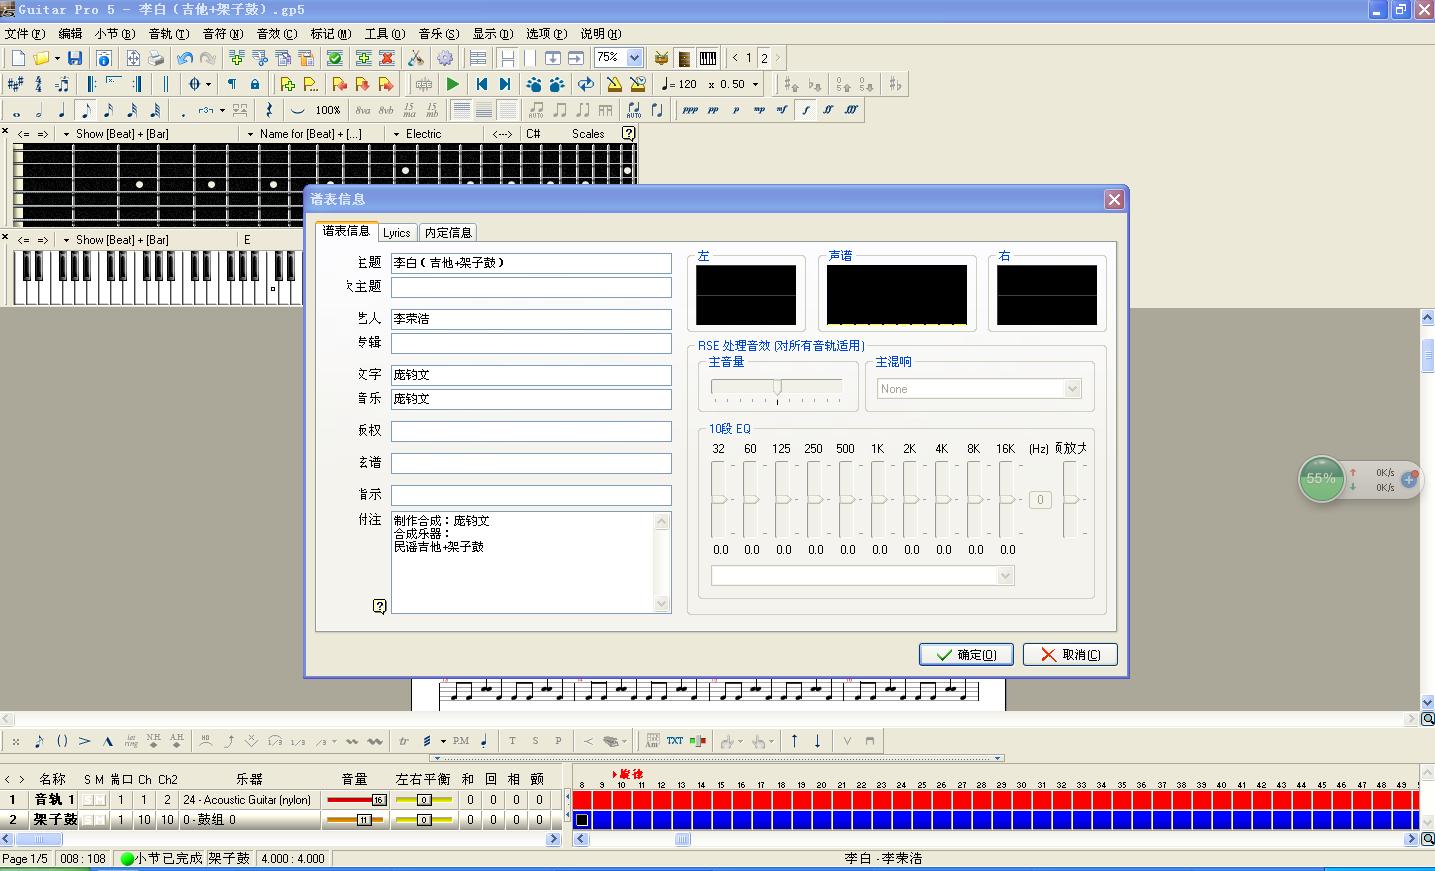Click the add track green plus icon
This screenshot has width=1435, height=871.
click(x=364, y=58)
